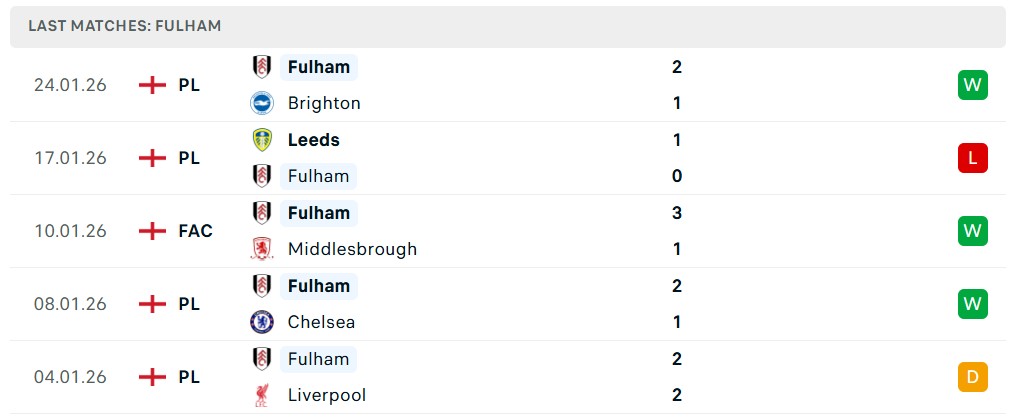Open the Liverpool team link
The height and width of the screenshot is (418, 1012).
coord(327,395)
